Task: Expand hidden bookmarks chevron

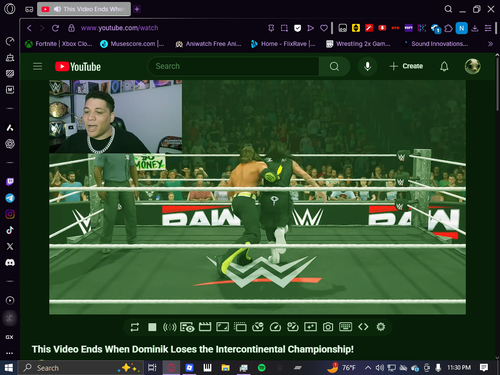Action: [x=490, y=44]
